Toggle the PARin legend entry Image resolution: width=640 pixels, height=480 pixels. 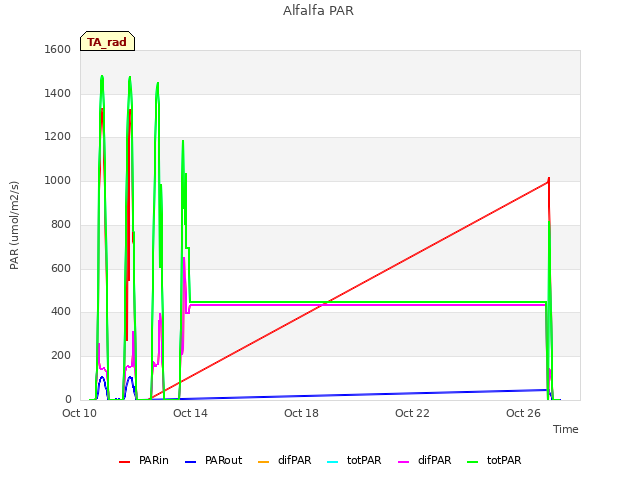144,460
